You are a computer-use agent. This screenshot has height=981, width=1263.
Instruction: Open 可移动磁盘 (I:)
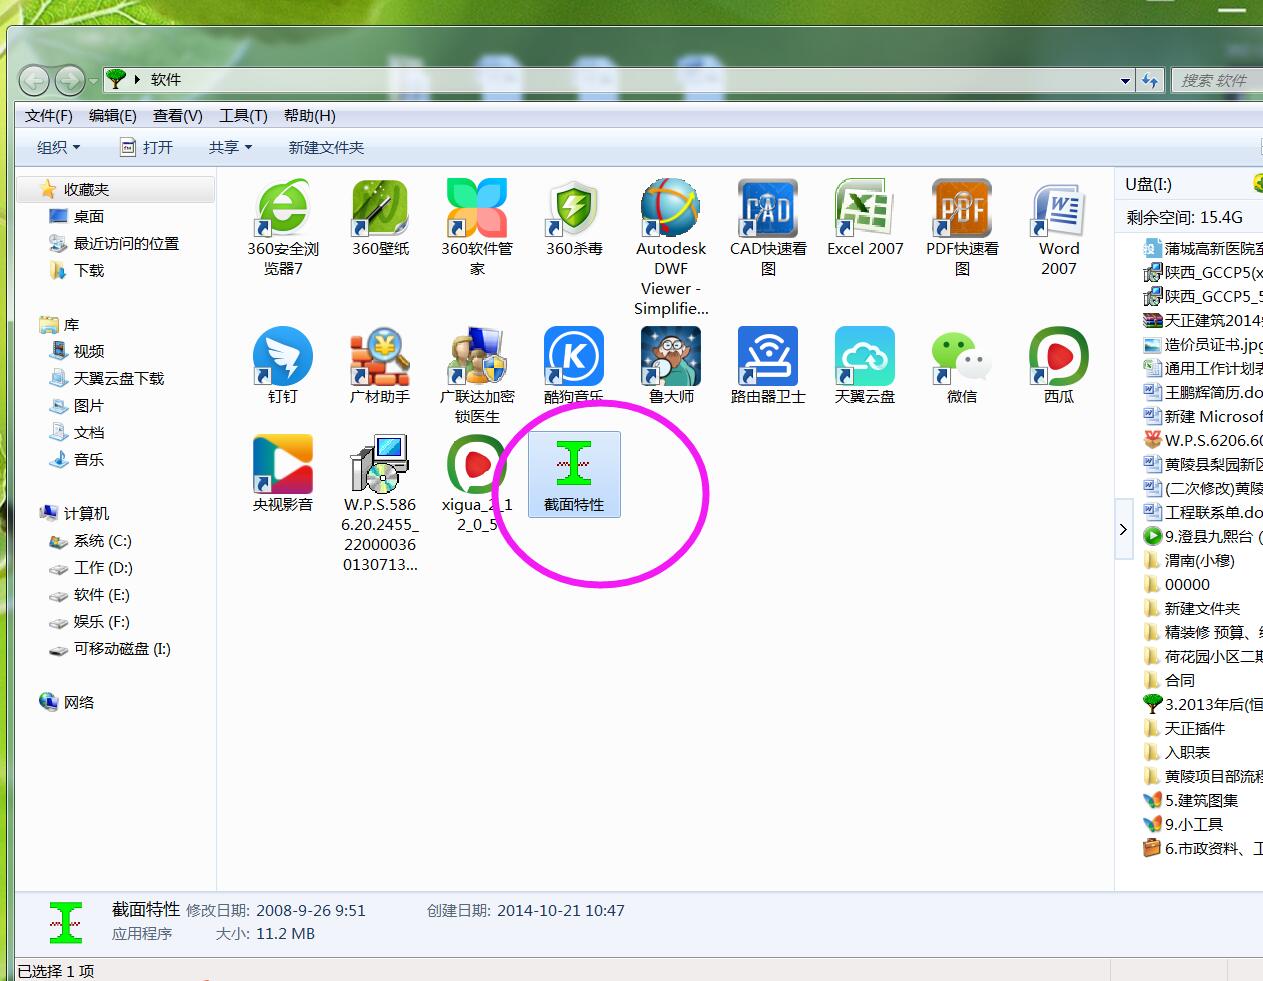coord(122,648)
